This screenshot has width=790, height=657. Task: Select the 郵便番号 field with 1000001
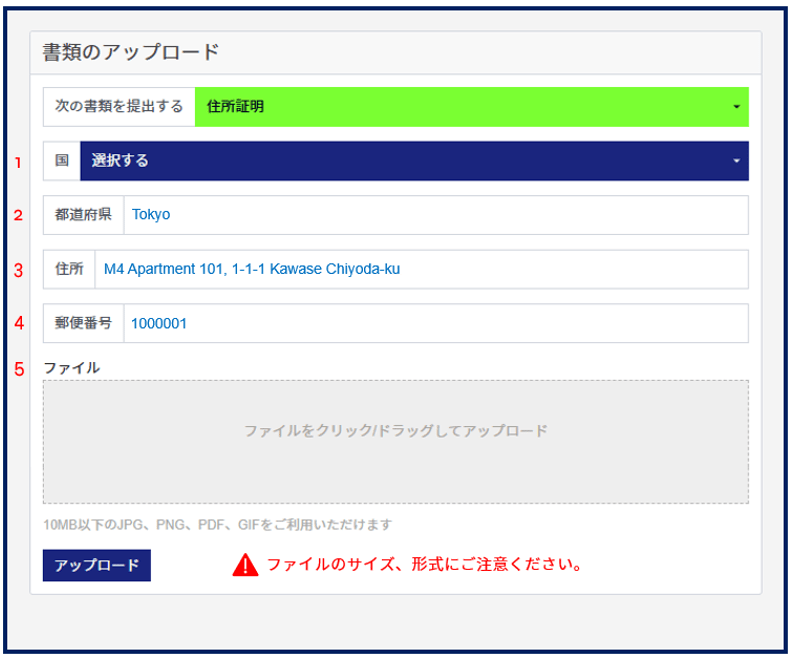435,323
